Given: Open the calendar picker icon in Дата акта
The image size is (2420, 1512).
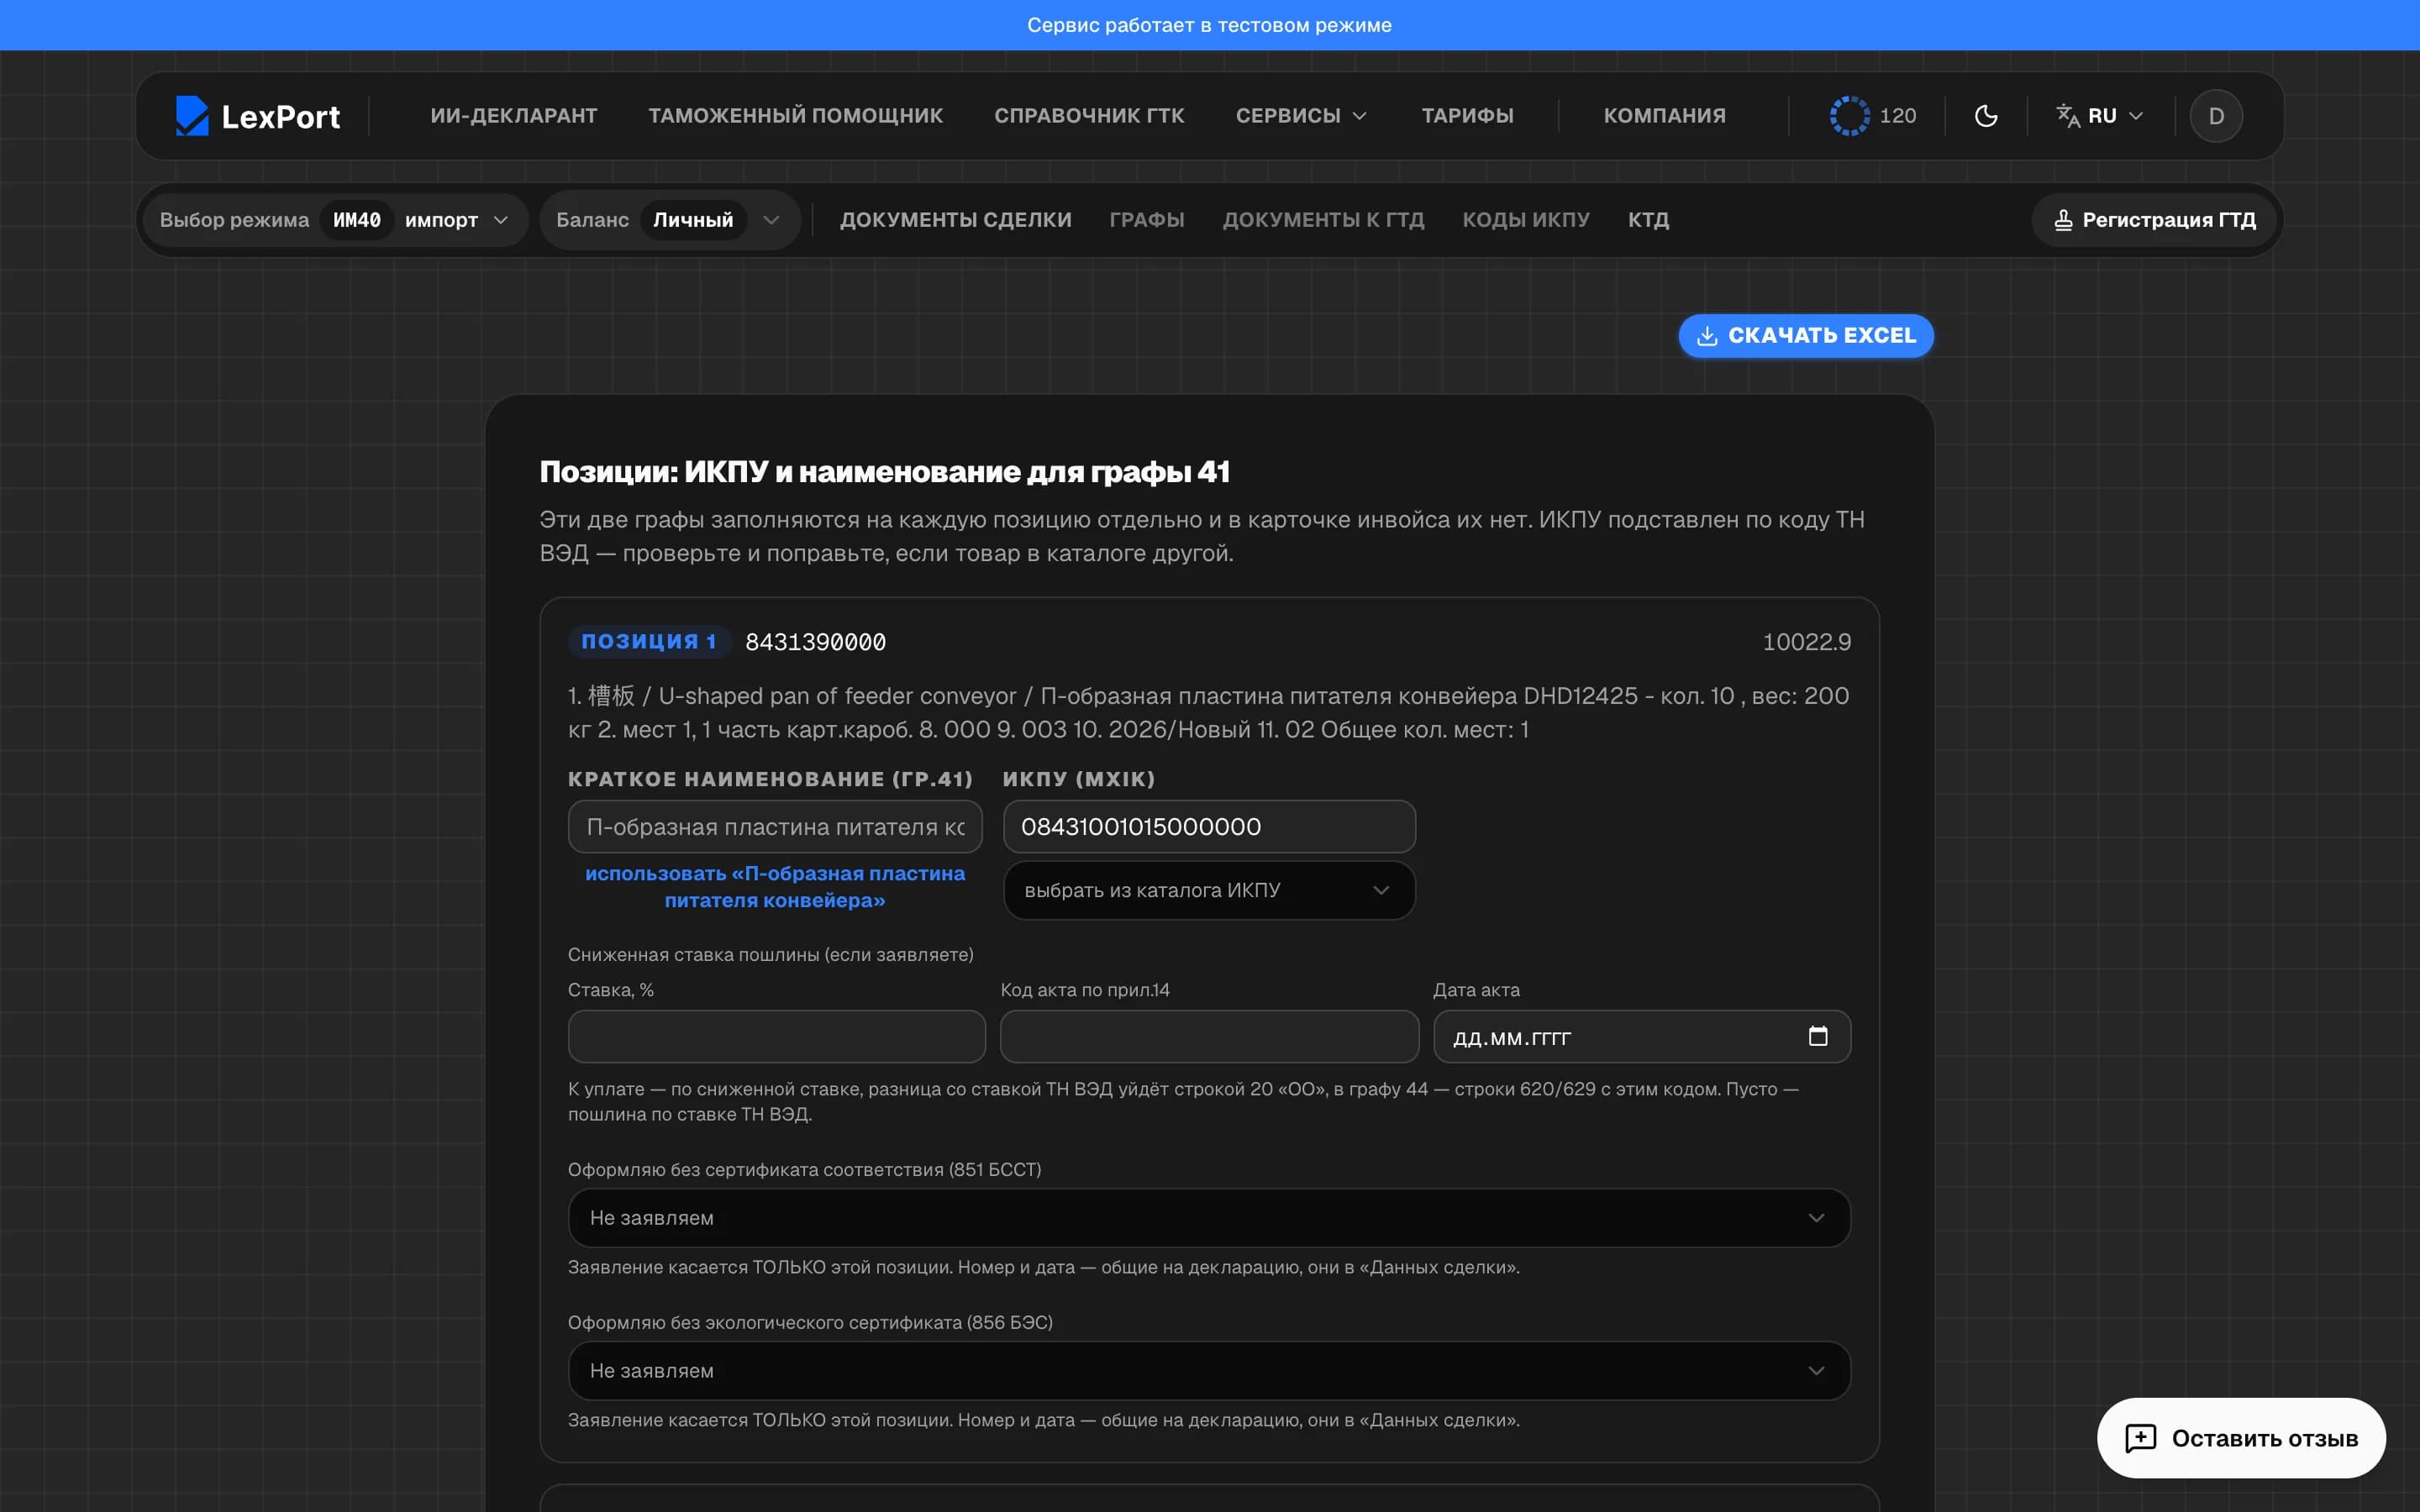Looking at the screenshot, I should click(1818, 1037).
